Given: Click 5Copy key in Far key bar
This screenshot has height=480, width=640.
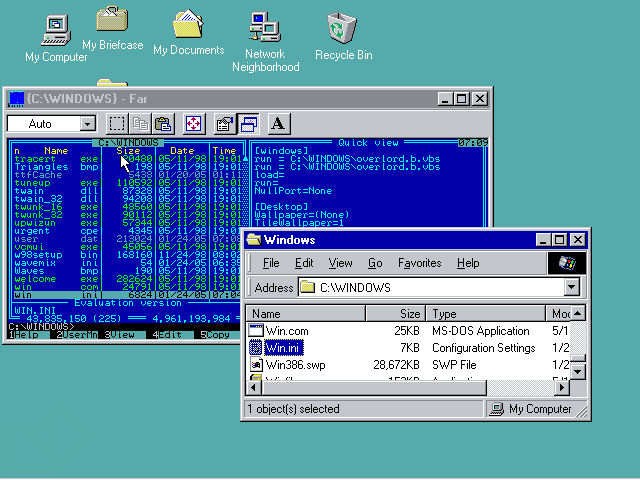Looking at the screenshot, I should 220,335.
